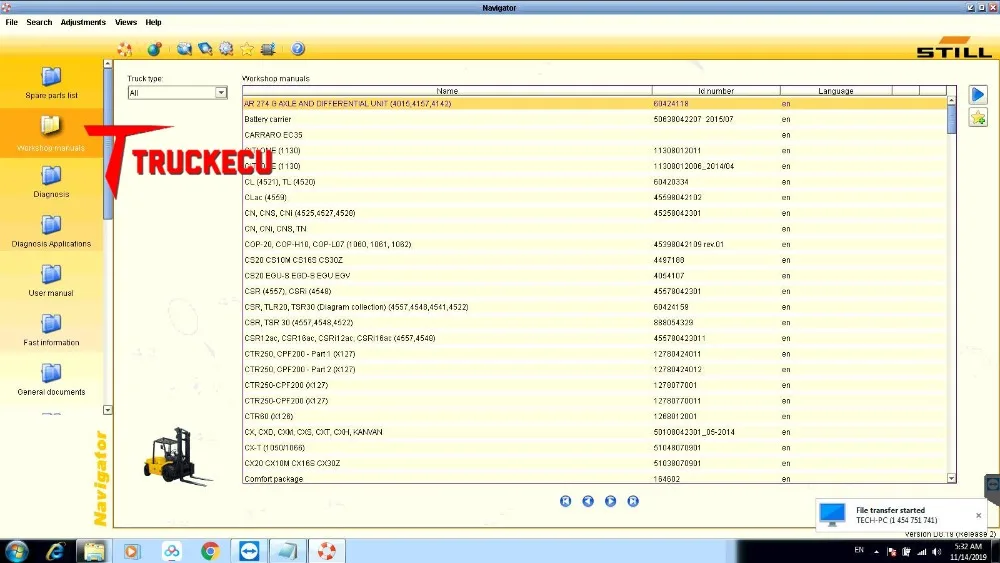The image size is (1000, 563).
Task: Select the CLac (4559) row
Action: pos(594,198)
